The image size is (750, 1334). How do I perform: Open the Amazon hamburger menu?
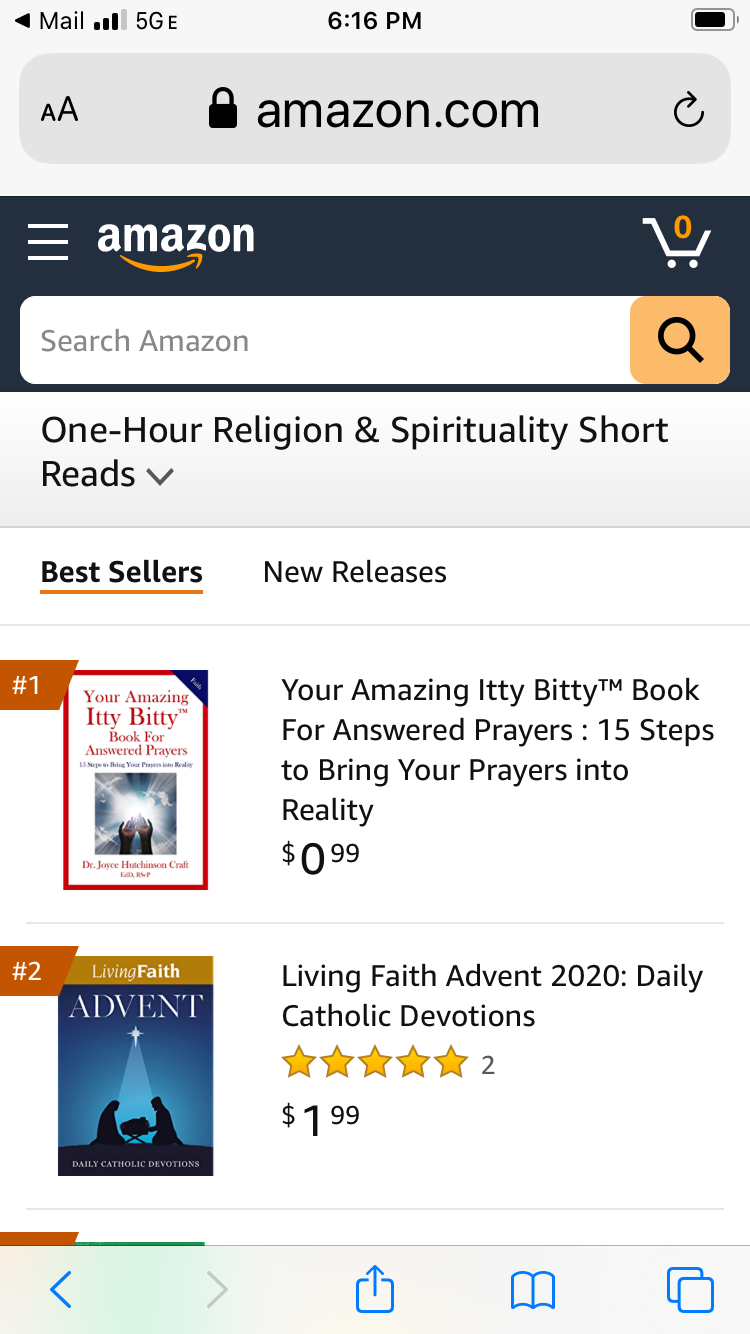(48, 242)
